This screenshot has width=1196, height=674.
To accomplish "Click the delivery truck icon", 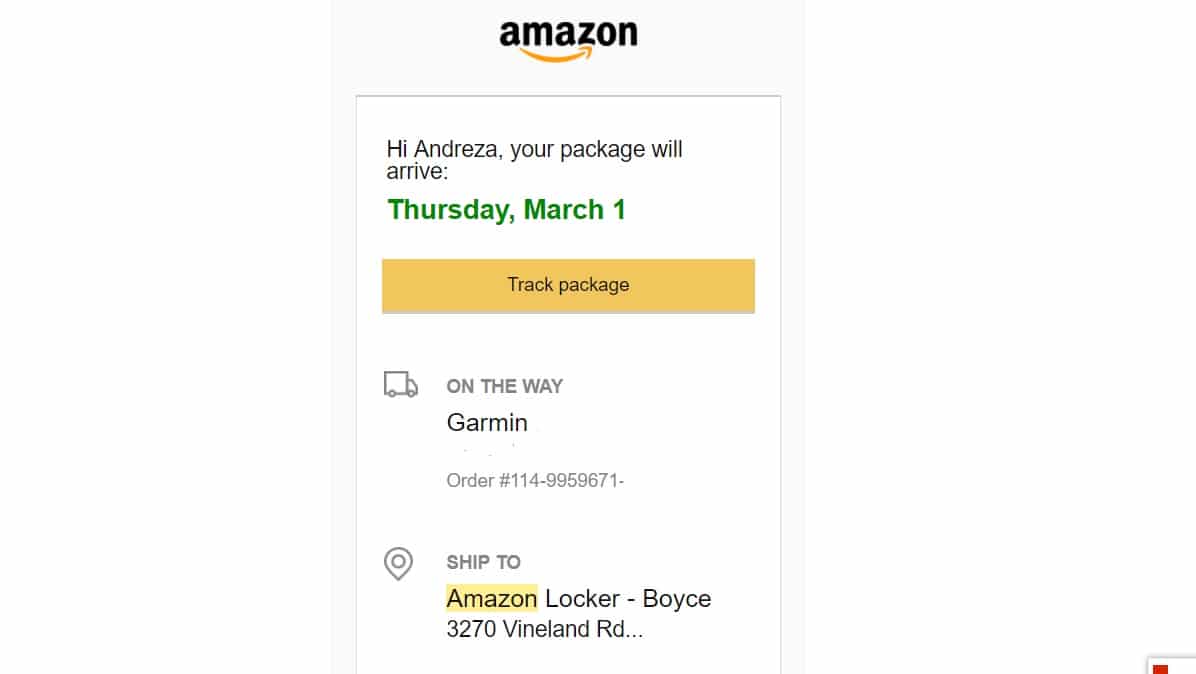I will (400, 385).
